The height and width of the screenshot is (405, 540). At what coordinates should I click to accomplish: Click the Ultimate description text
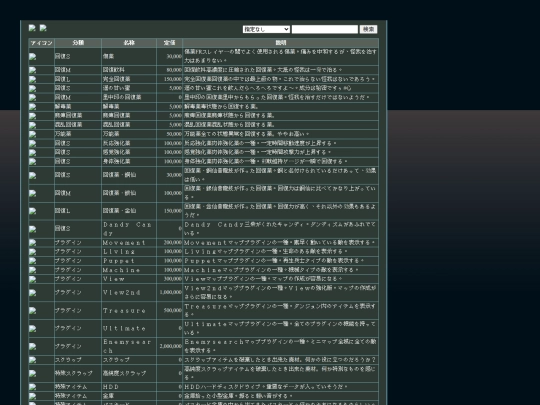[280, 329]
